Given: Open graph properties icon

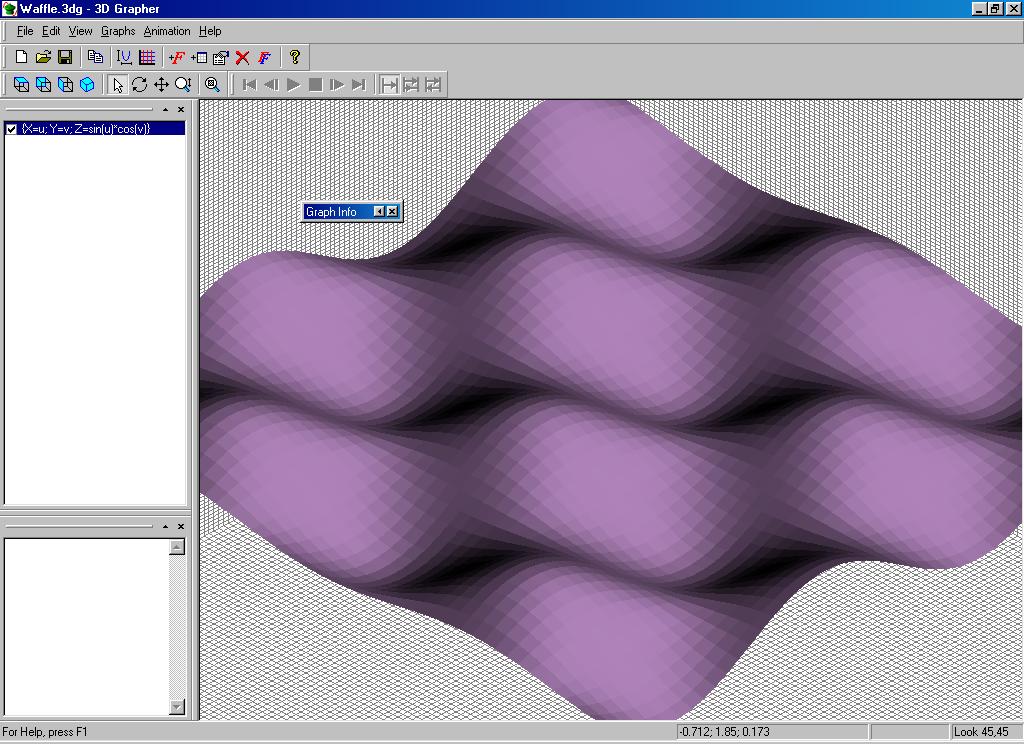Looking at the screenshot, I should [x=221, y=57].
